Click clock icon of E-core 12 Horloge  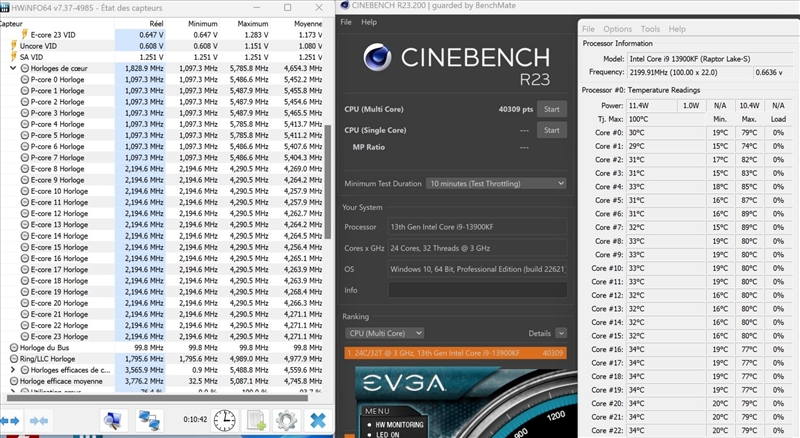[x=24, y=213]
